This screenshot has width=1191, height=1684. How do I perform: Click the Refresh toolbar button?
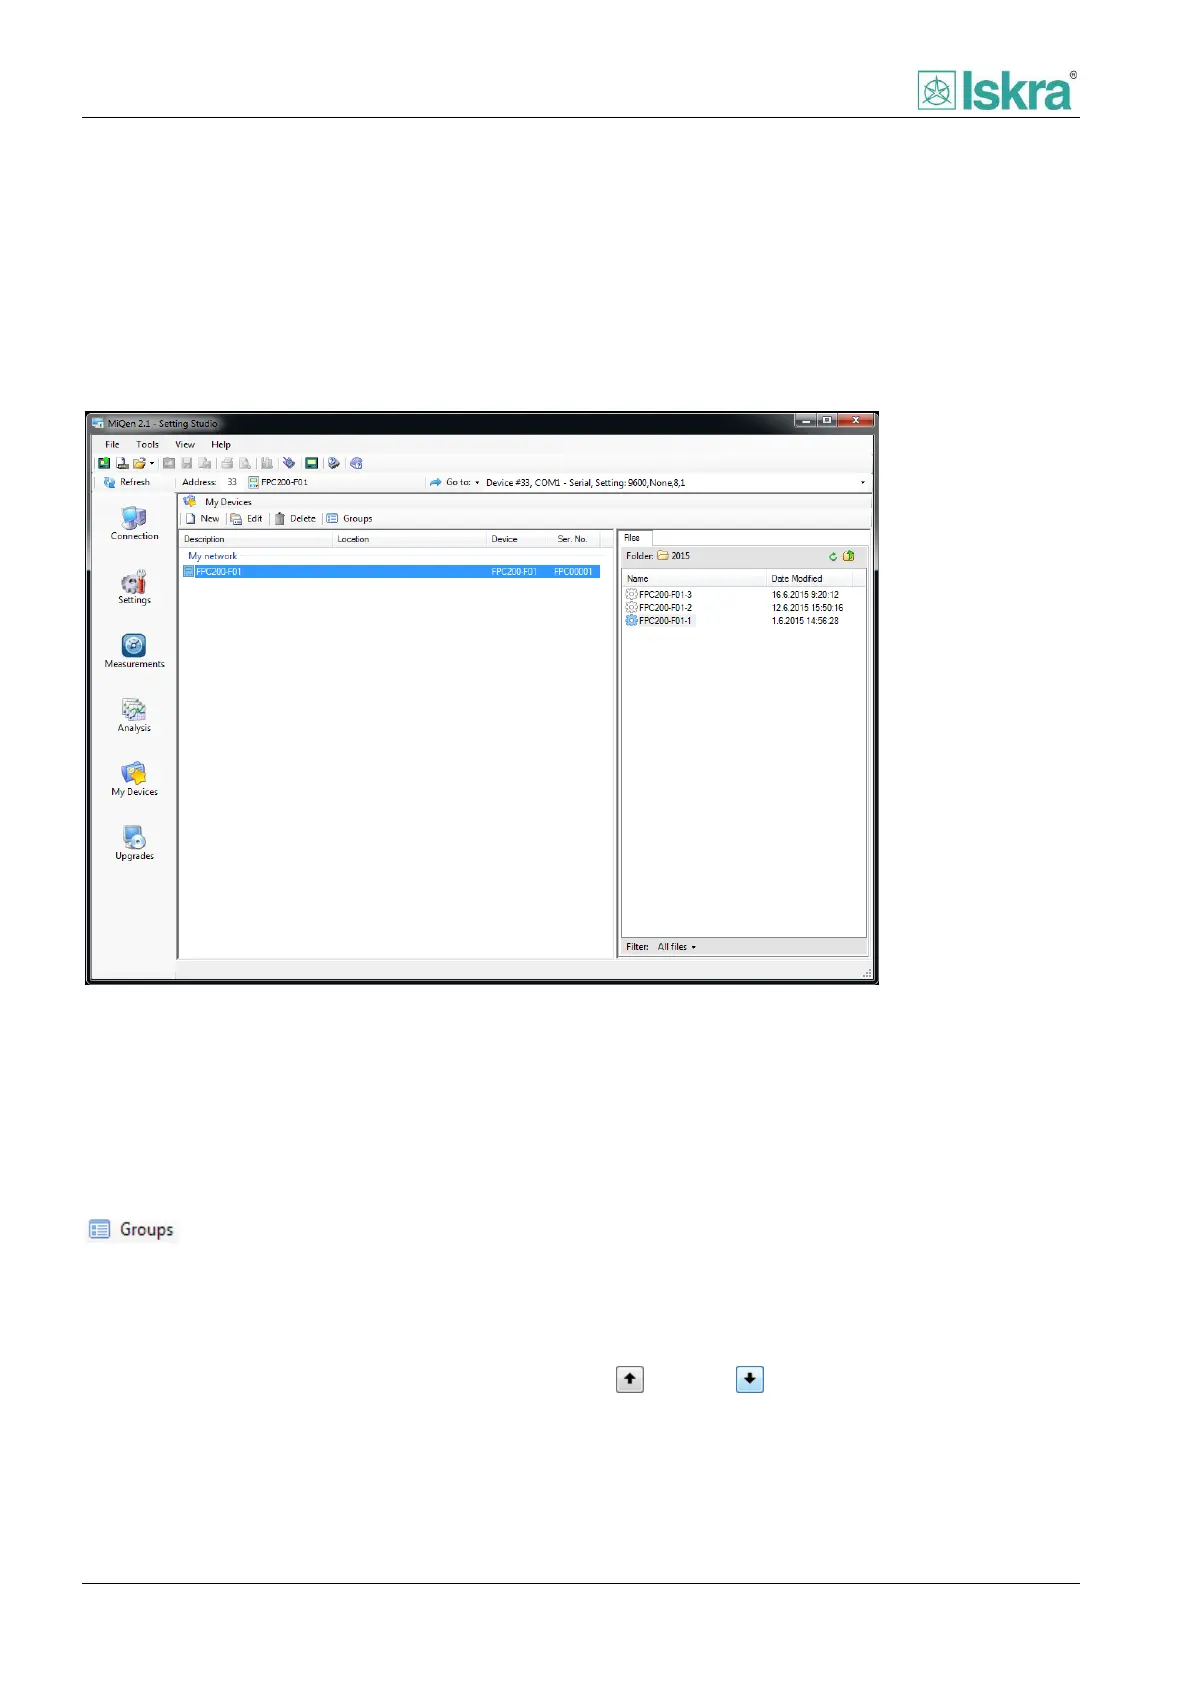pos(127,482)
